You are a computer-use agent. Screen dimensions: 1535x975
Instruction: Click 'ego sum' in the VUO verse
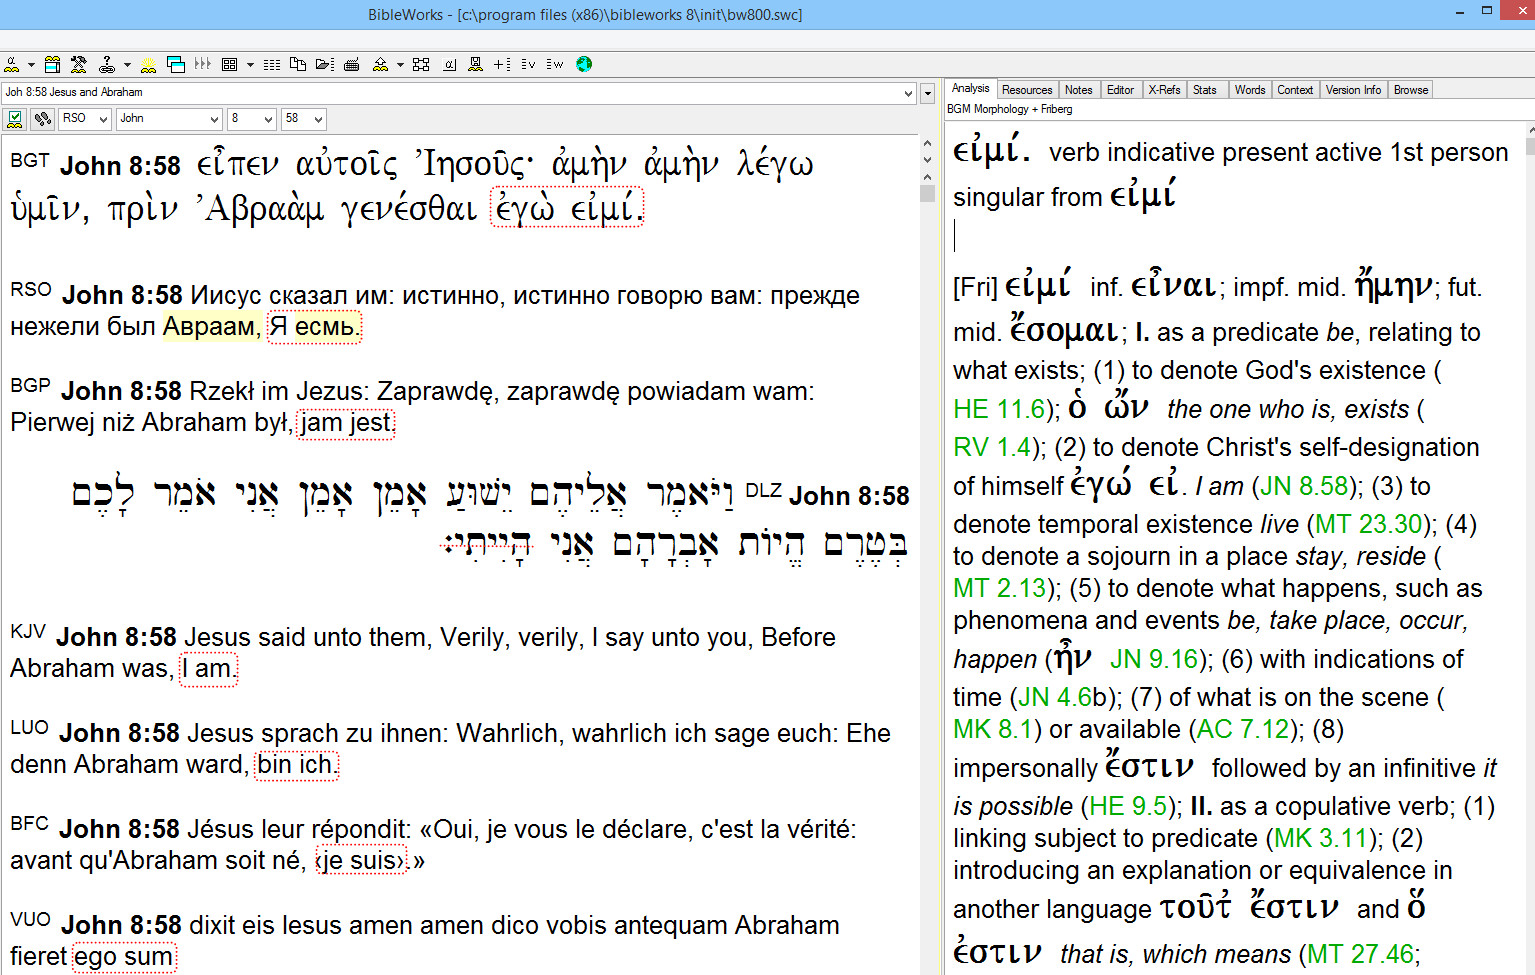pyautogui.click(x=123, y=957)
